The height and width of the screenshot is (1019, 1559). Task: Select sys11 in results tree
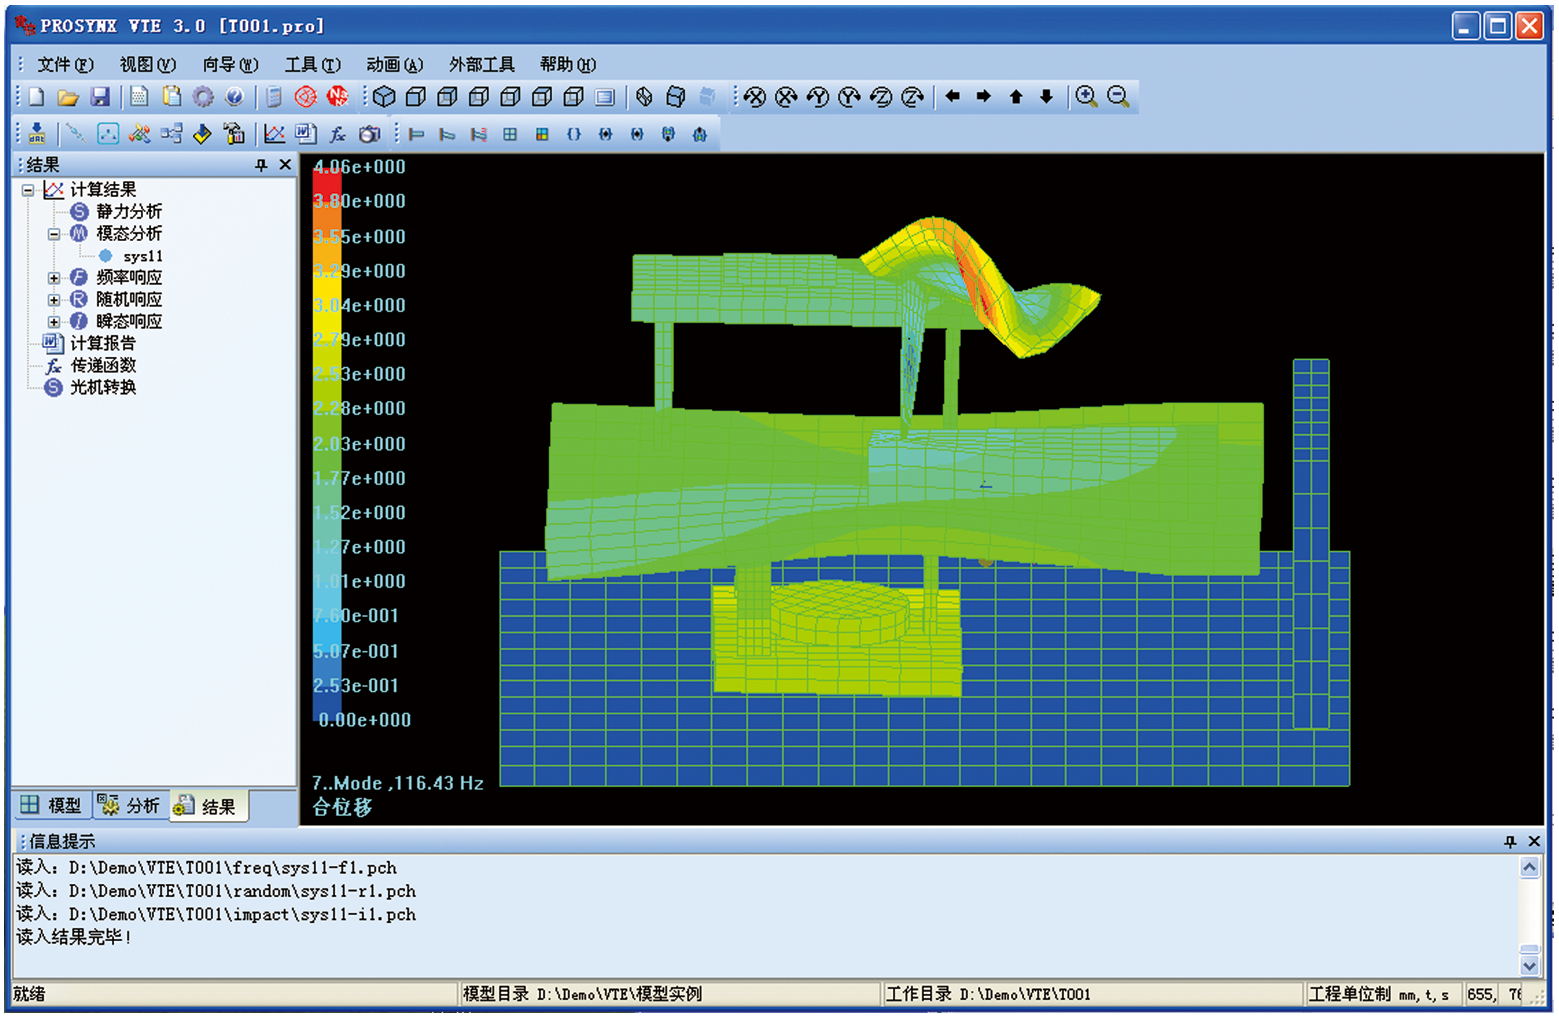pos(143,257)
